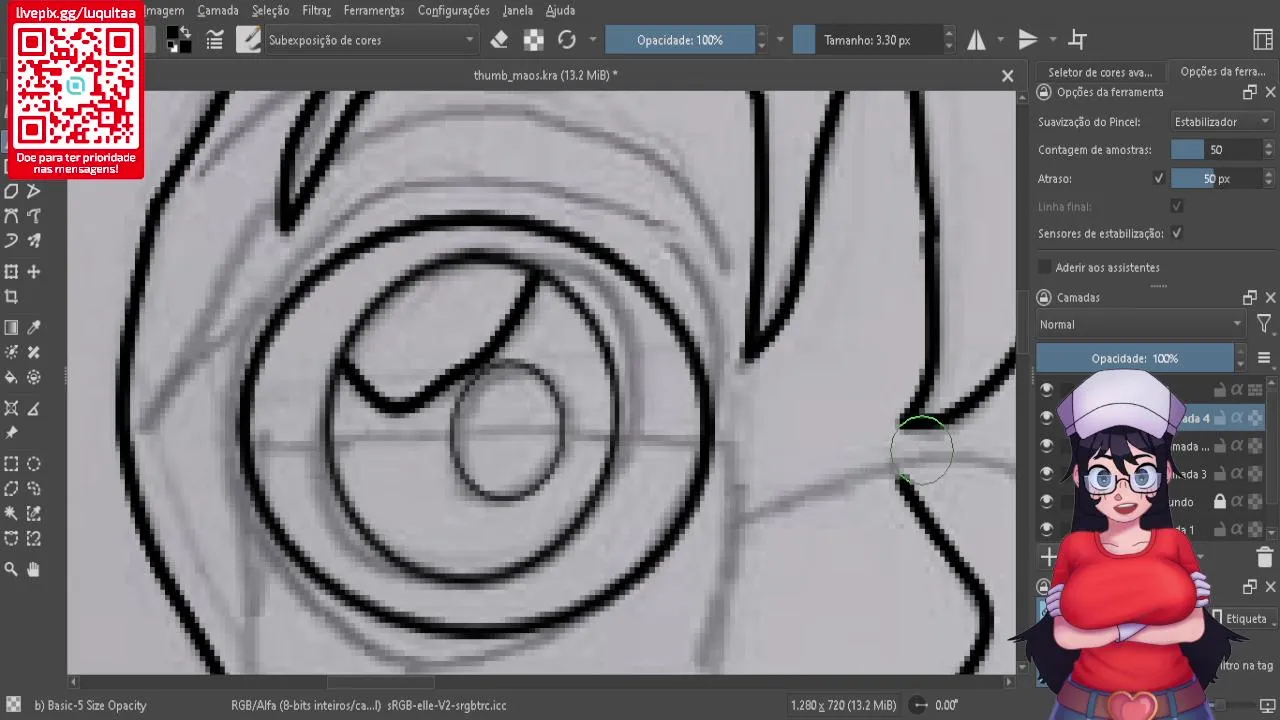The image size is (1280, 720).
Task: Hide the Camada 4 layer eye
Action: (1047, 418)
